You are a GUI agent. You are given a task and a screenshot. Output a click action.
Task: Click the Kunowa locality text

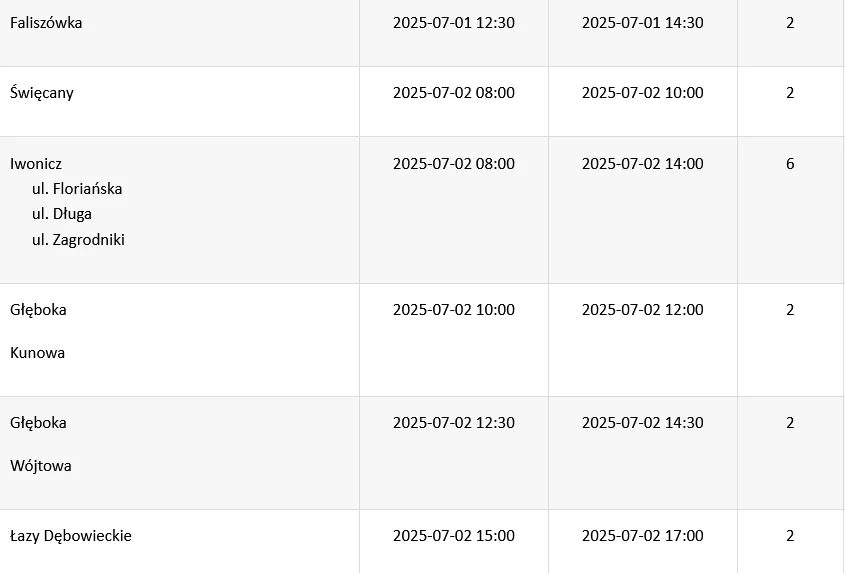tap(38, 353)
